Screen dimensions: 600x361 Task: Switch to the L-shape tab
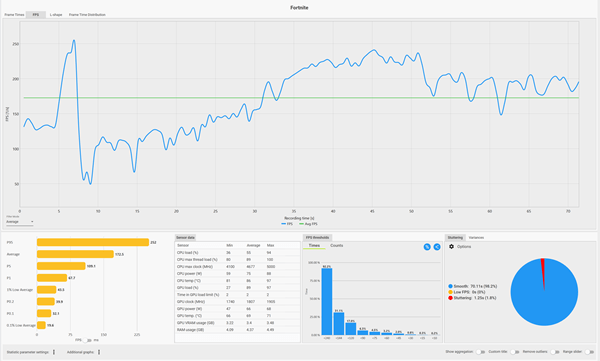pyautogui.click(x=56, y=15)
